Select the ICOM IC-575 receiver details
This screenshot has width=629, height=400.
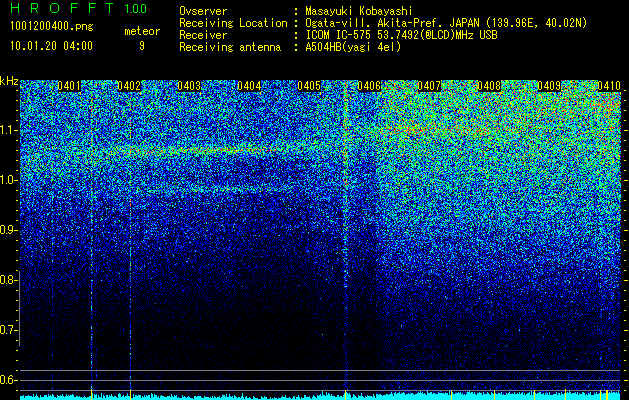[401, 35]
